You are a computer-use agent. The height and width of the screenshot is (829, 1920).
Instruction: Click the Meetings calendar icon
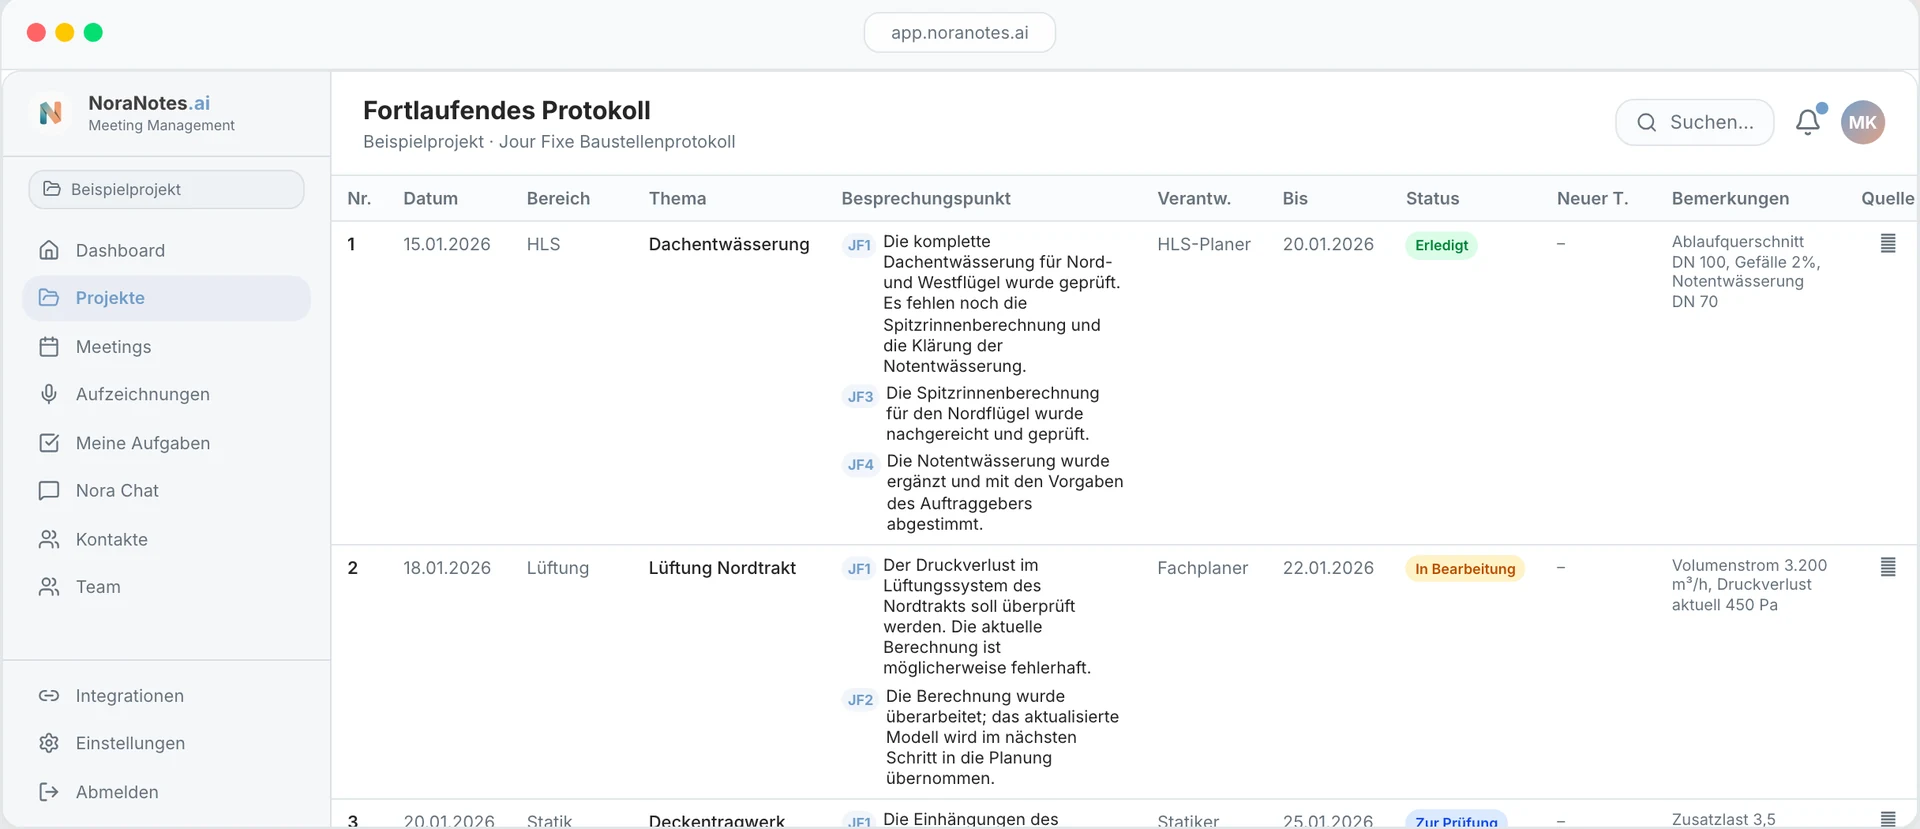49,347
